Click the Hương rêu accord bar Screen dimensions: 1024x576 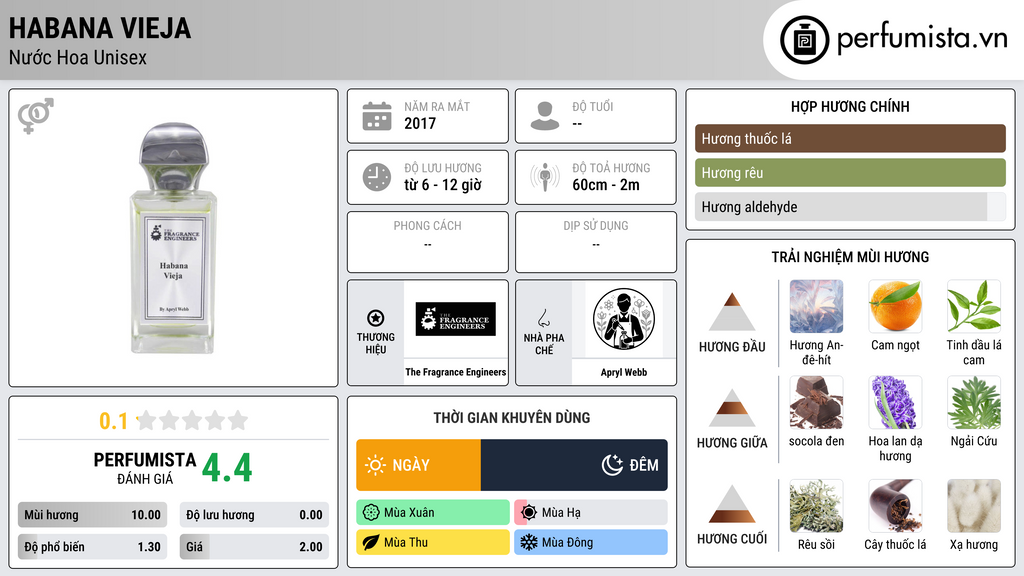[850, 172]
